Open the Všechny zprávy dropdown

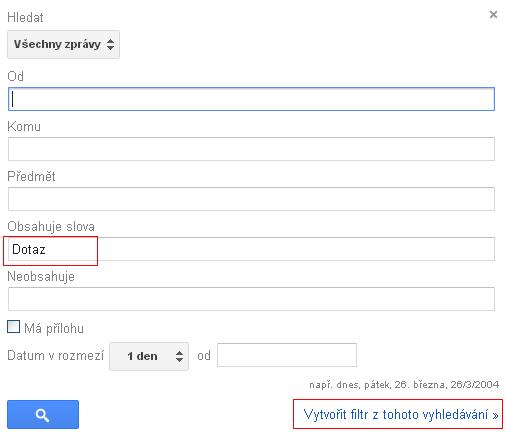click(63, 44)
